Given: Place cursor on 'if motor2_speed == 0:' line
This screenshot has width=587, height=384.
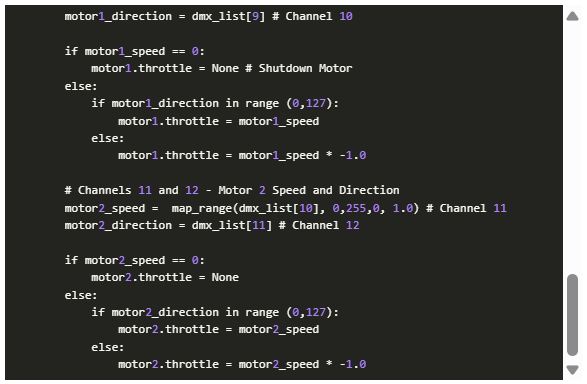Looking at the screenshot, I should point(135,260).
